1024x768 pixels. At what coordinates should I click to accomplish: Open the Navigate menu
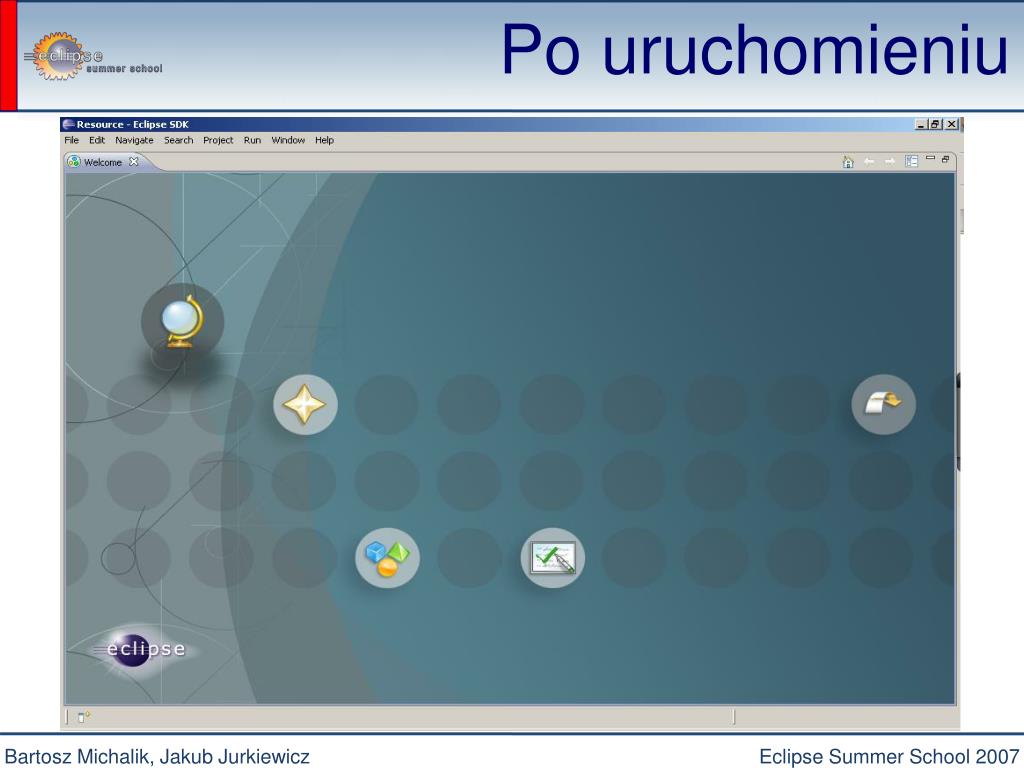(x=134, y=140)
